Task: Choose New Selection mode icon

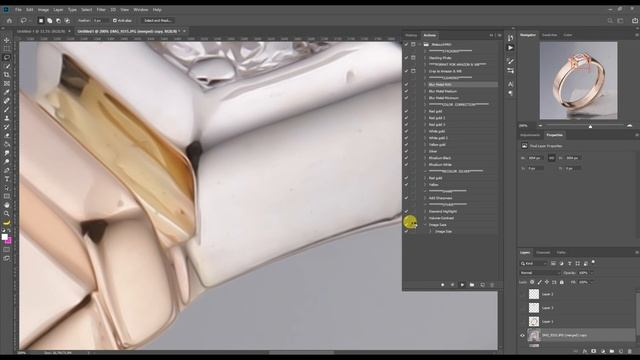Action: tap(41, 20)
